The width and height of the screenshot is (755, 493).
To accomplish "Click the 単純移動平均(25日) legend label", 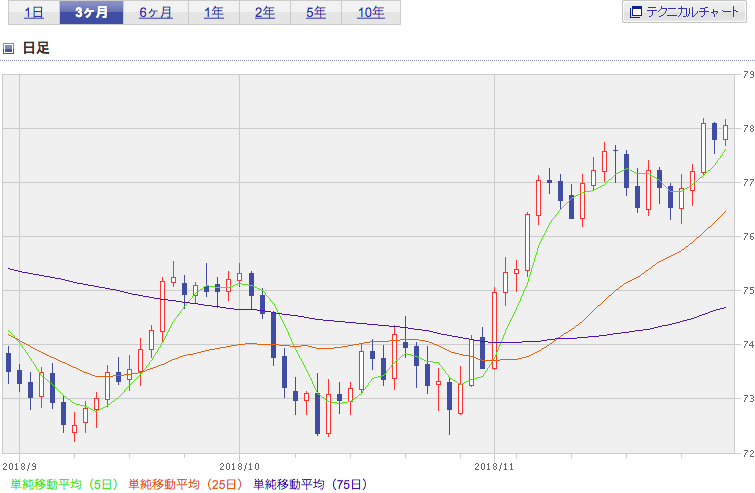I will click(x=185, y=484).
